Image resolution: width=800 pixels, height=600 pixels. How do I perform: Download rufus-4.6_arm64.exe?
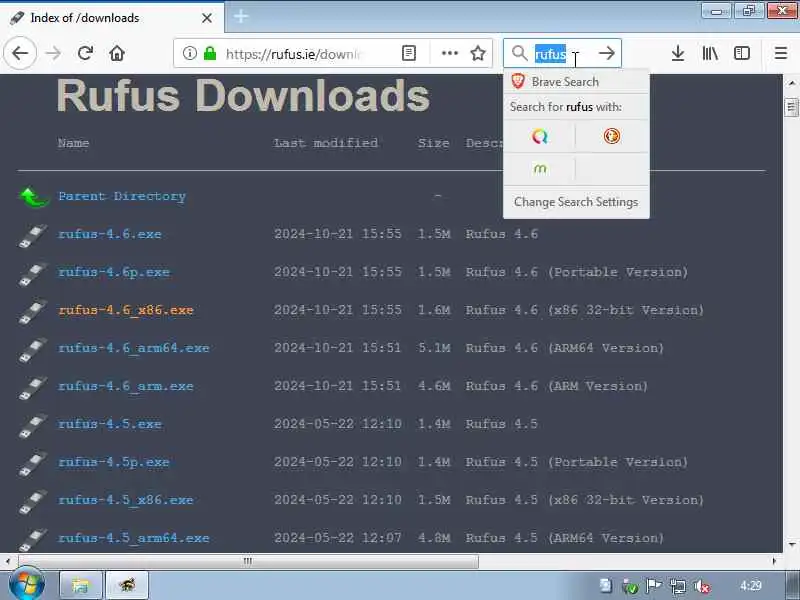click(134, 348)
